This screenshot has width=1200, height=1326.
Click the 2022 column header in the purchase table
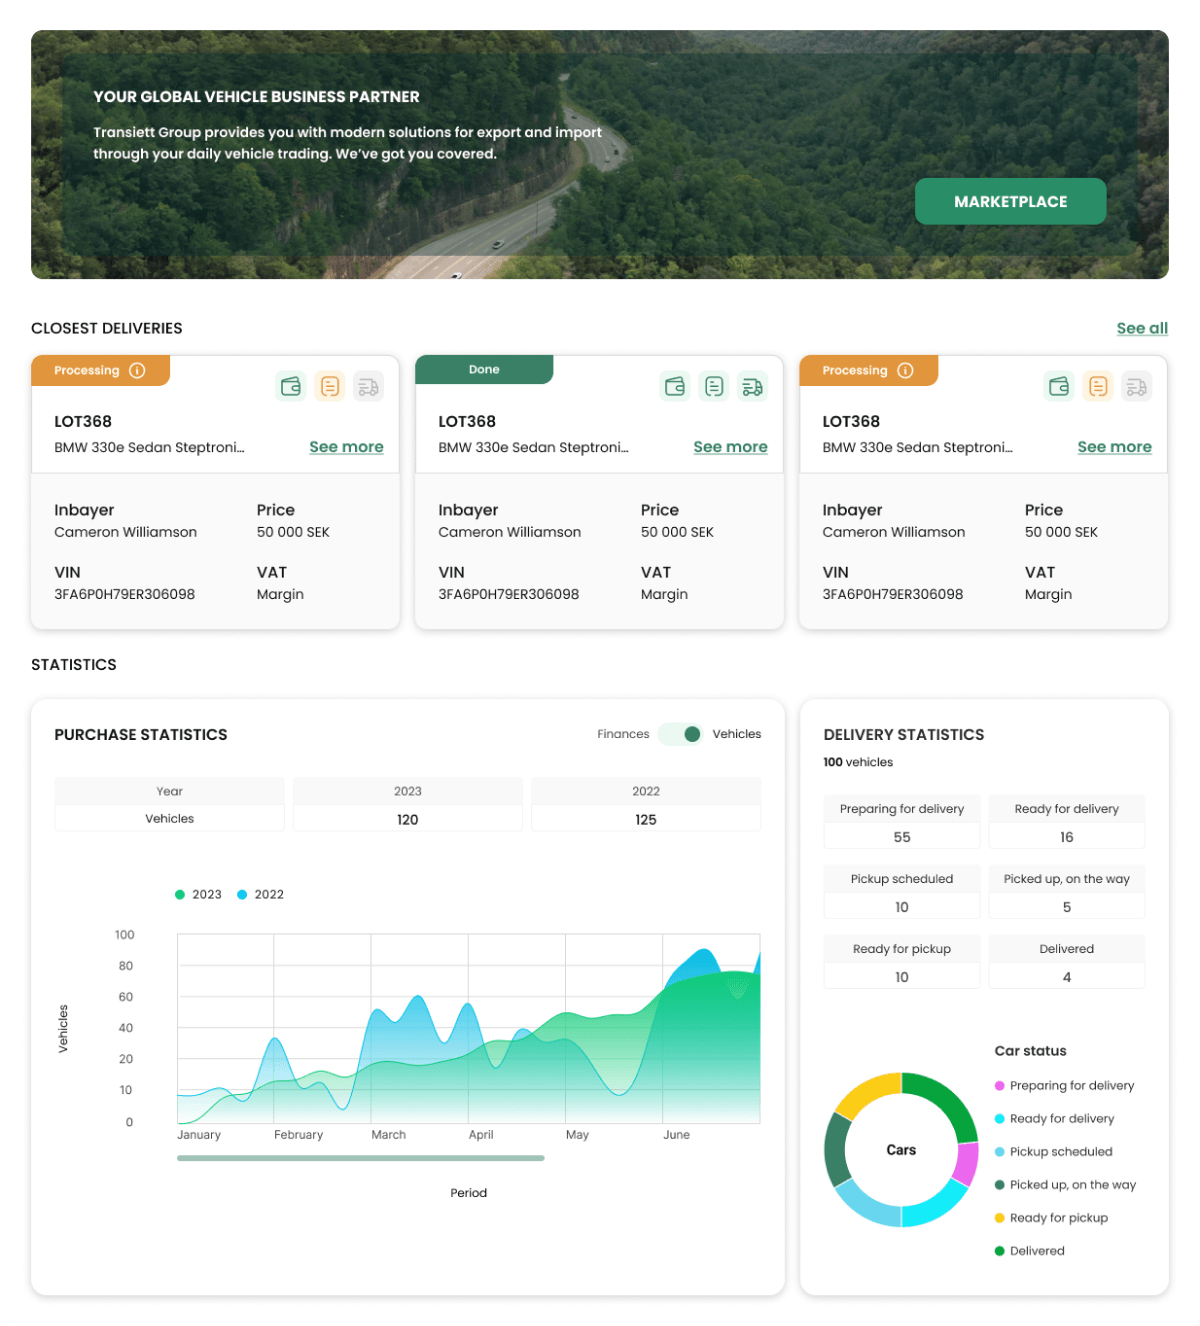(646, 791)
